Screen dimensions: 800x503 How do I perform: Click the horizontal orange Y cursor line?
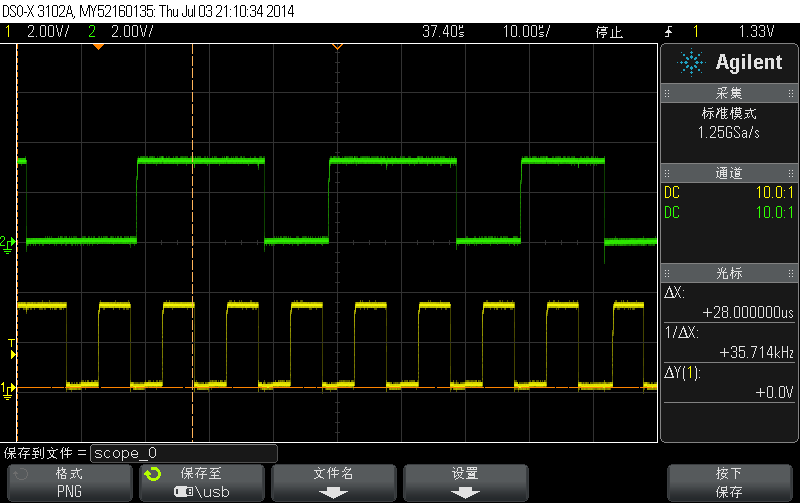pyautogui.click(x=337, y=388)
